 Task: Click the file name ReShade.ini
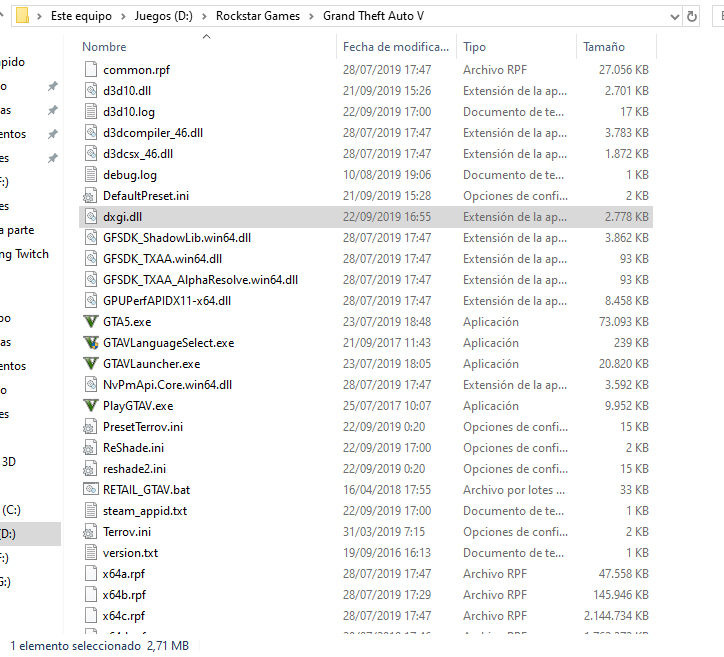tap(133, 448)
